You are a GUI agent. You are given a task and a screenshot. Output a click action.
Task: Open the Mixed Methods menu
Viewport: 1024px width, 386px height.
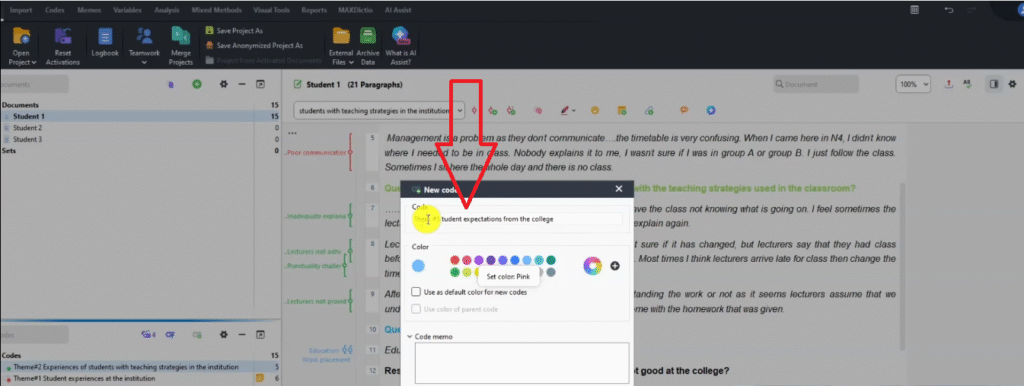coord(217,10)
